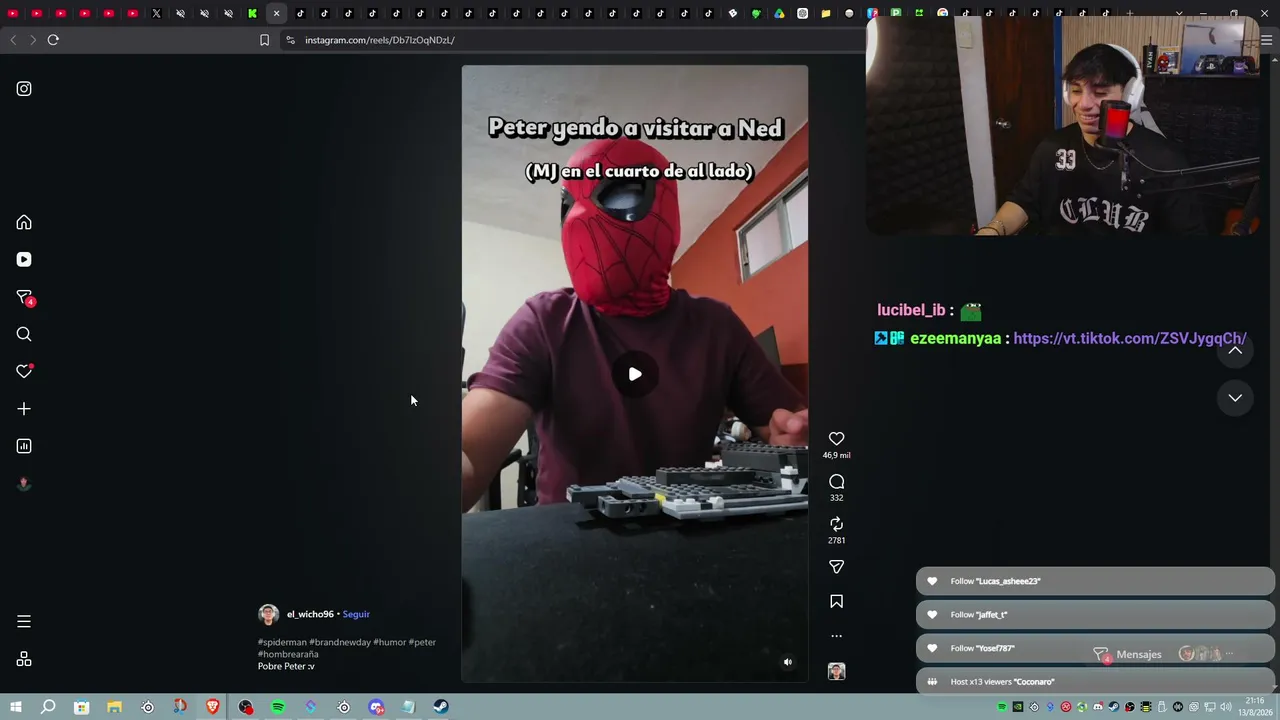Screen dimensions: 1280x720
Task: Go to the previous reel with the up chevron
Action: [x=1235, y=350]
